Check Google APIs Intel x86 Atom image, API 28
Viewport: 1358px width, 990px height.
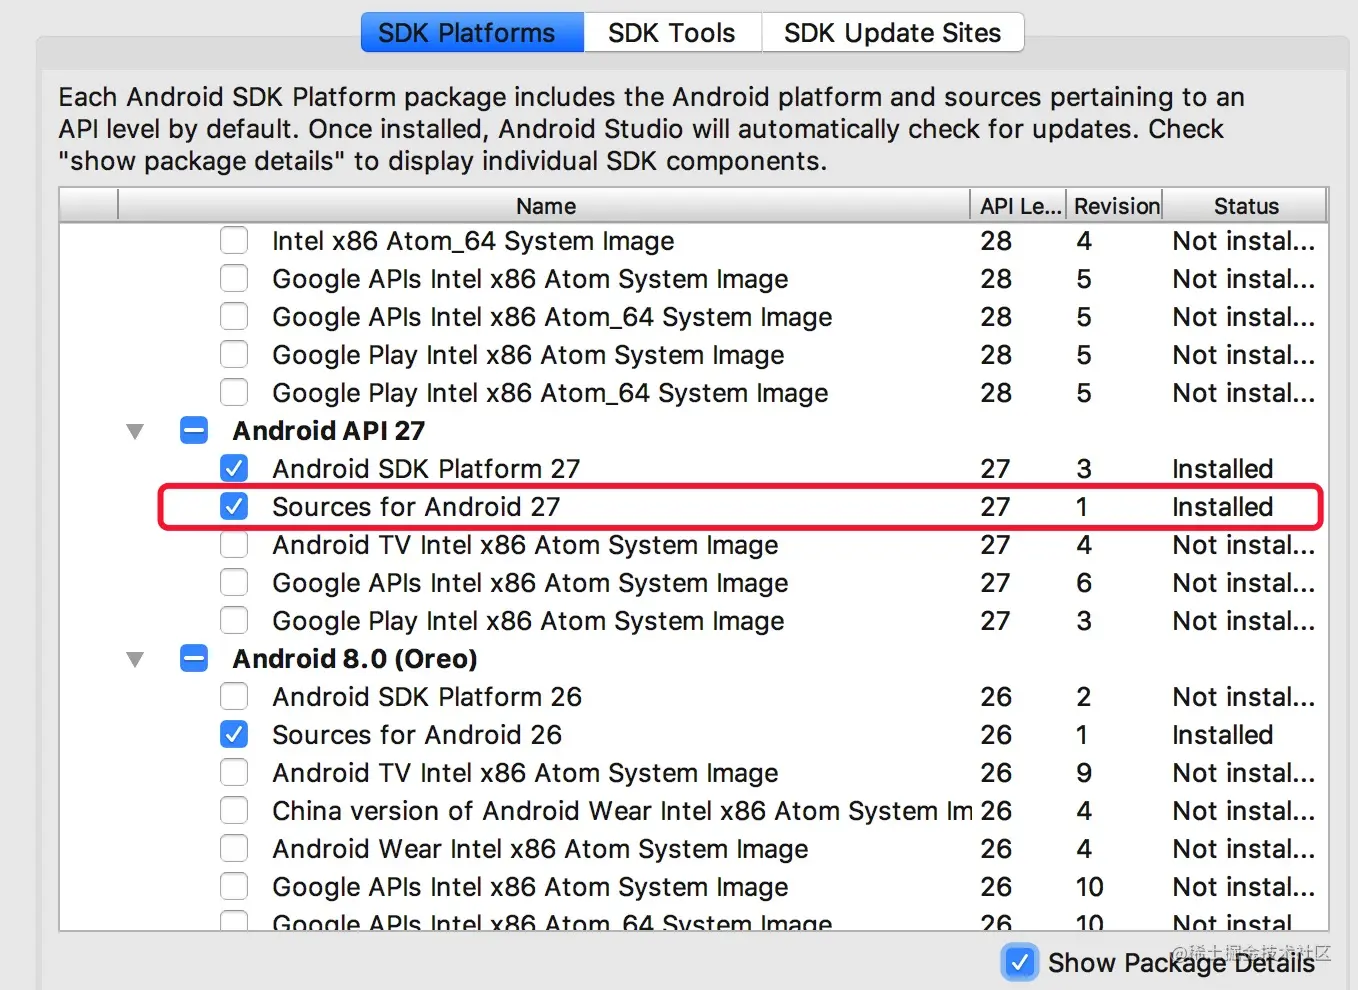click(x=234, y=279)
